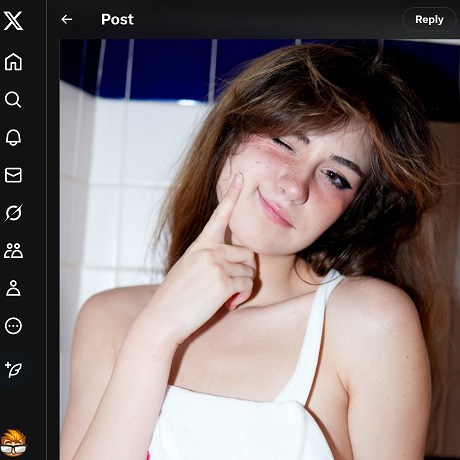Select the magnifying glass navigation item

coord(13,99)
